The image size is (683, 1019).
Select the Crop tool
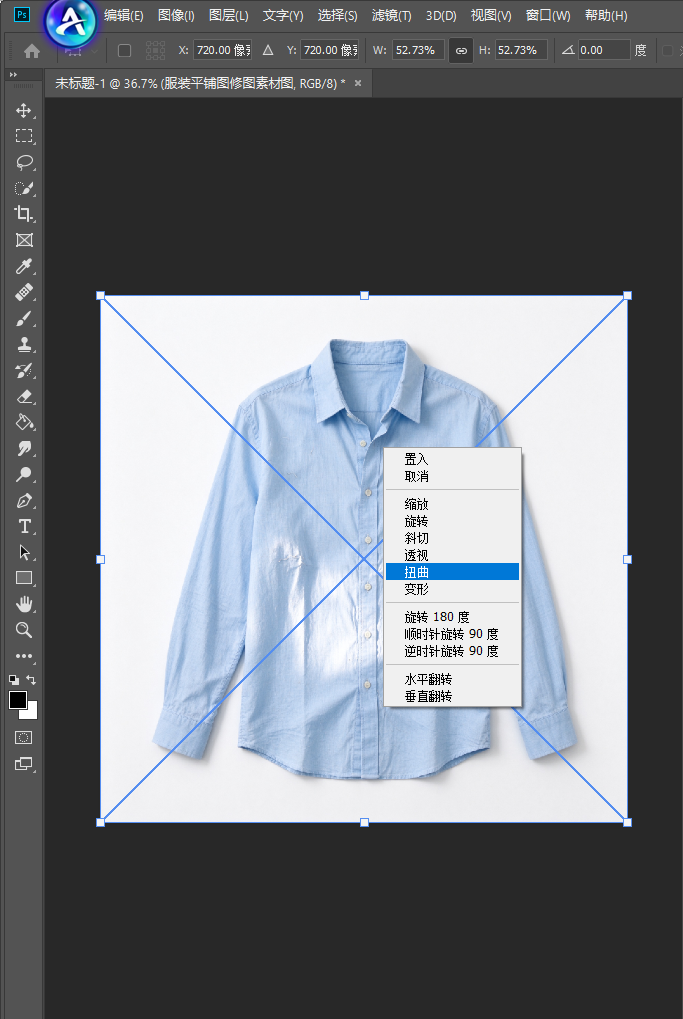24,214
